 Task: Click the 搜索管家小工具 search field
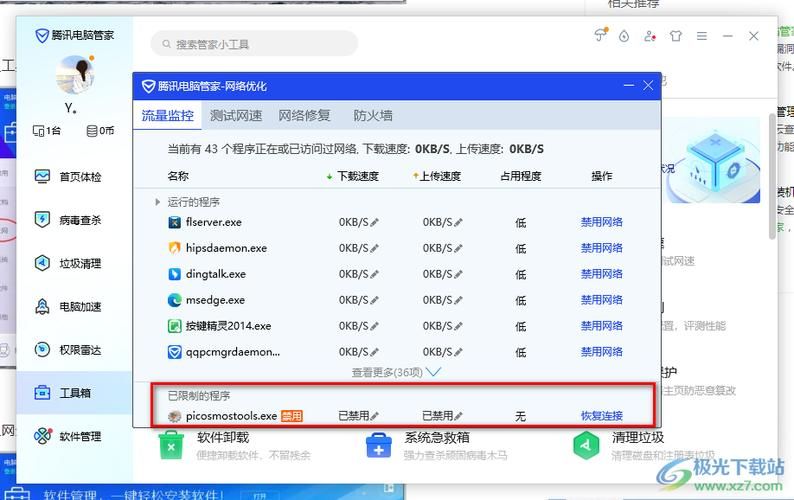point(254,44)
